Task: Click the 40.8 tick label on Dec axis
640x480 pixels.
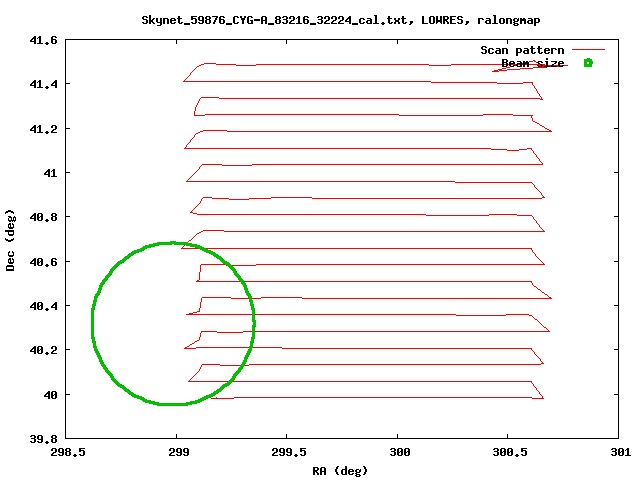Action: coord(43,217)
